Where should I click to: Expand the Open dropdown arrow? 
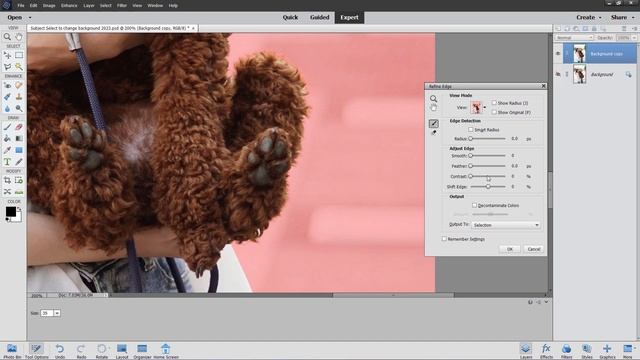(30, 18)
